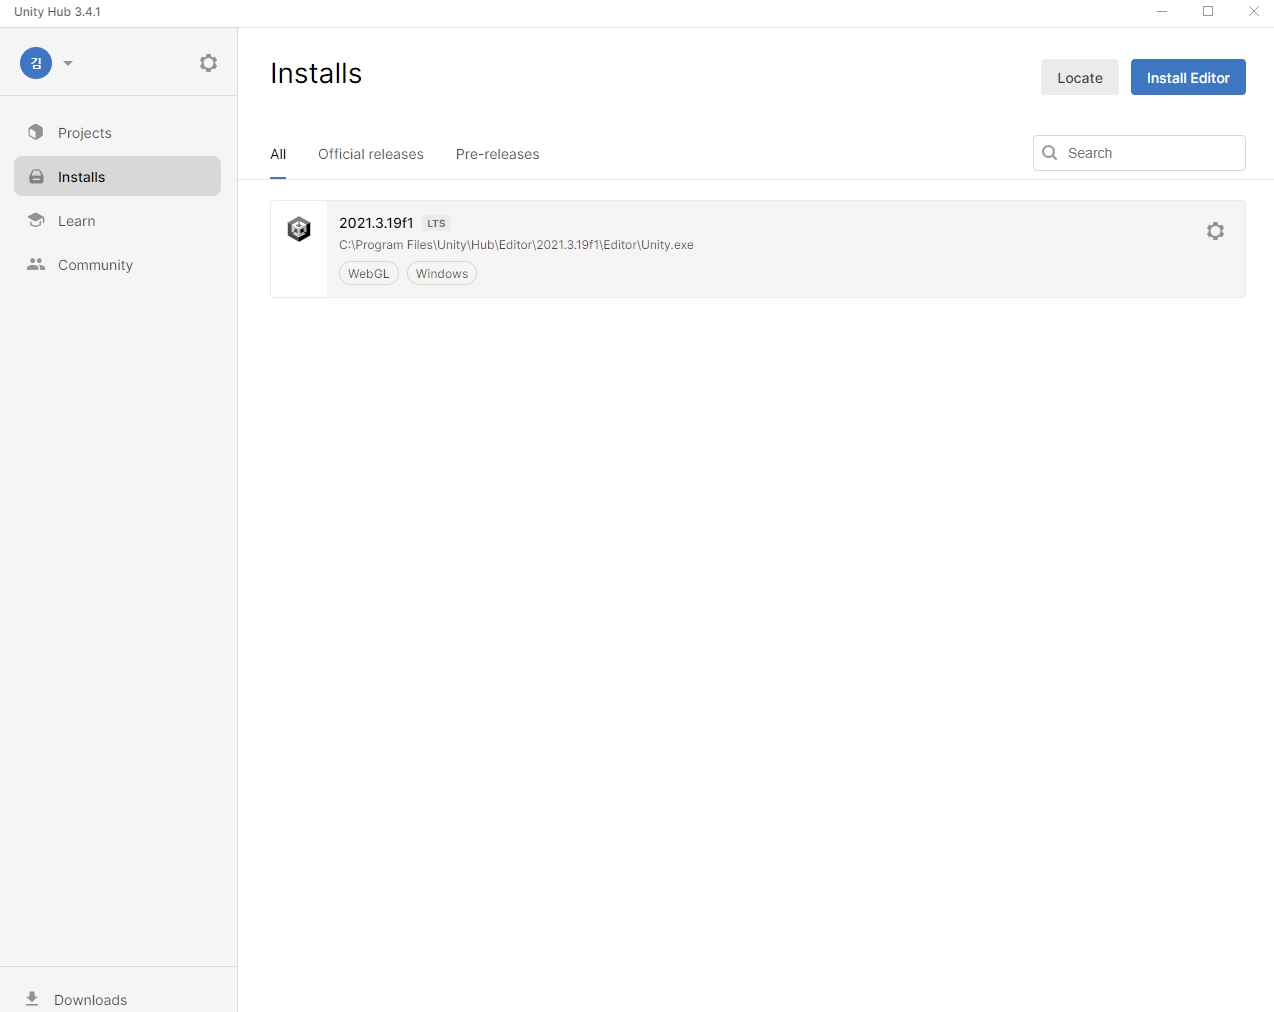Click the Community people icon

click(36, 265)
